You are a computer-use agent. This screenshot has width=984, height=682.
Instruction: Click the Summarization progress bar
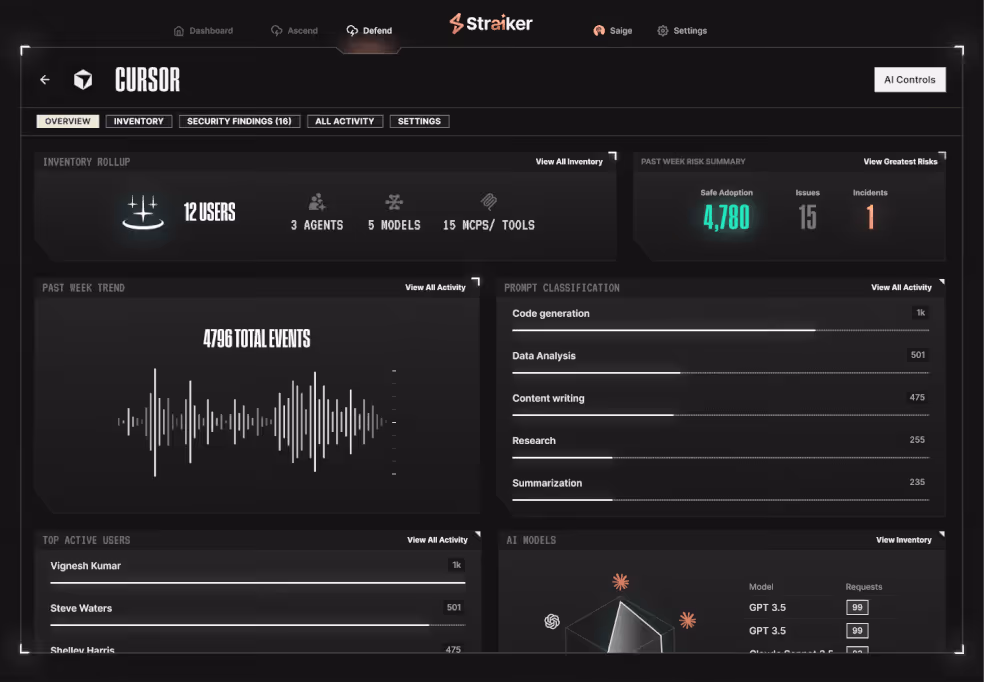(x=720, y=499)
